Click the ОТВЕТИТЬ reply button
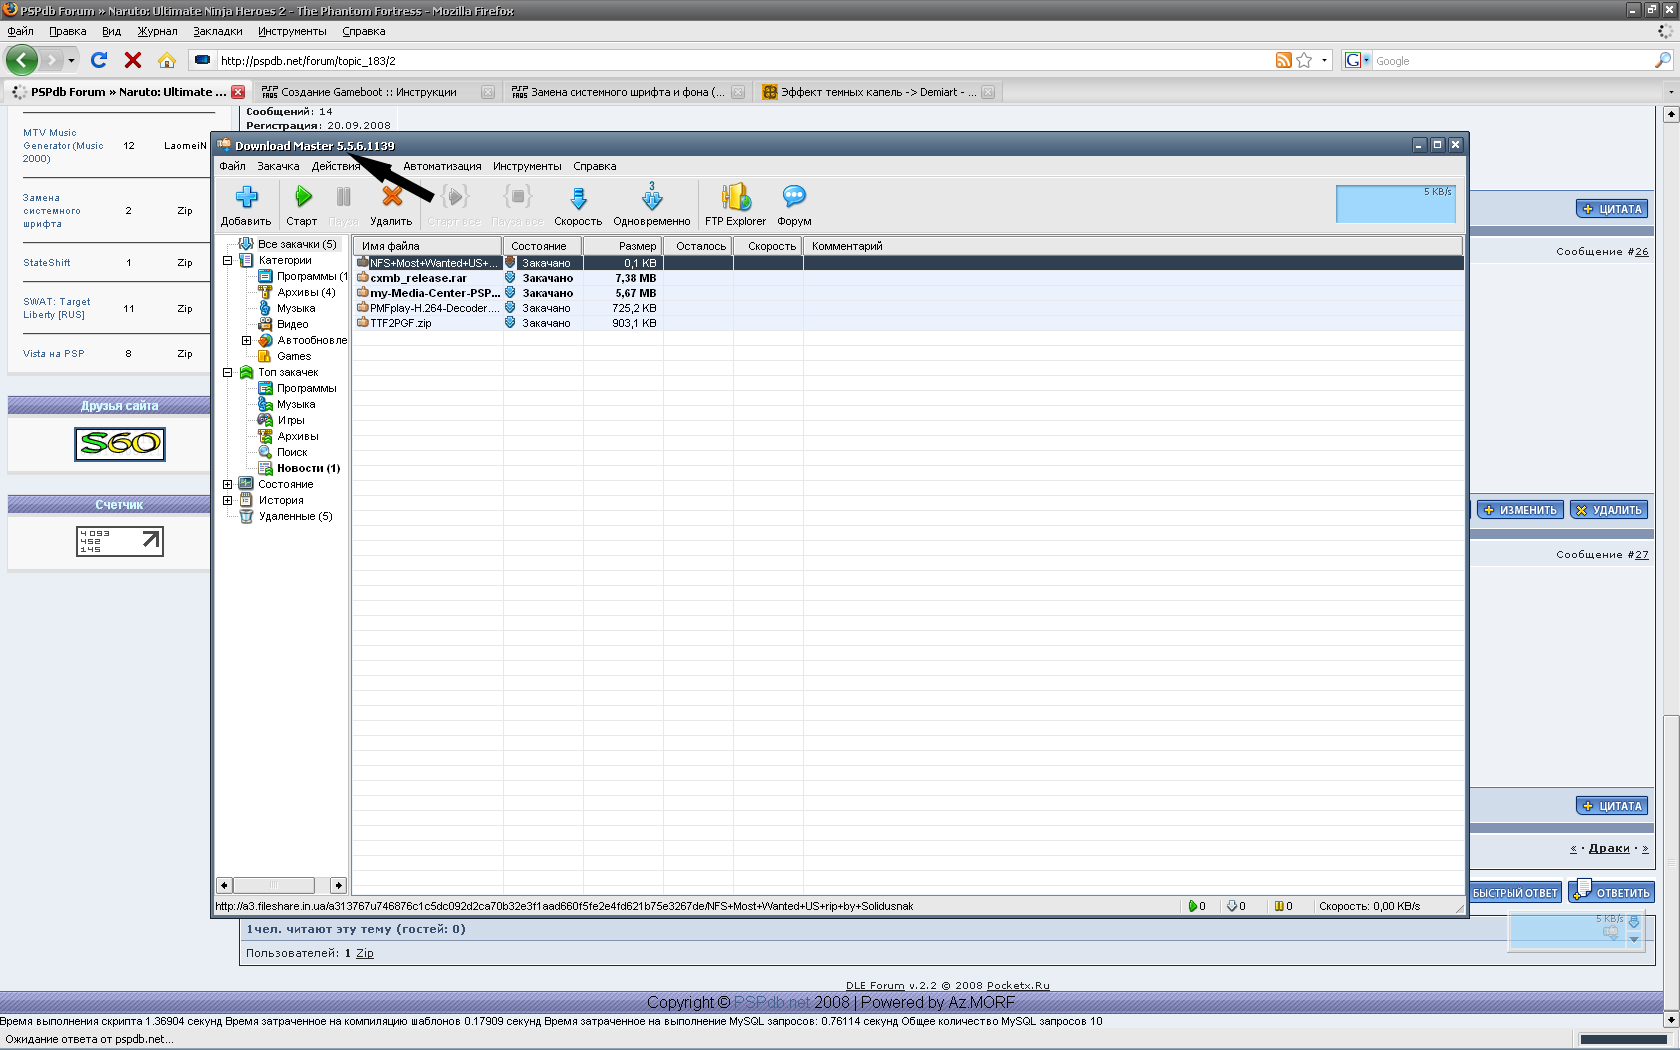 (1611, 892)
